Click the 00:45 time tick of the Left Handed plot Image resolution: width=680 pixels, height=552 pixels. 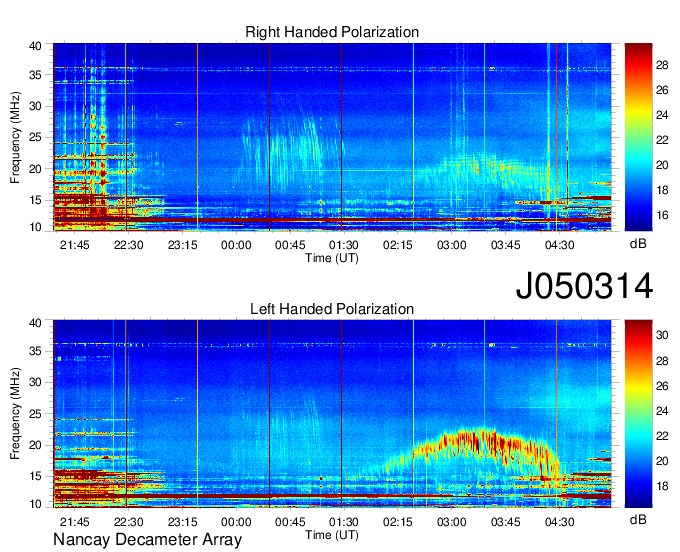(x=290, y=522)
